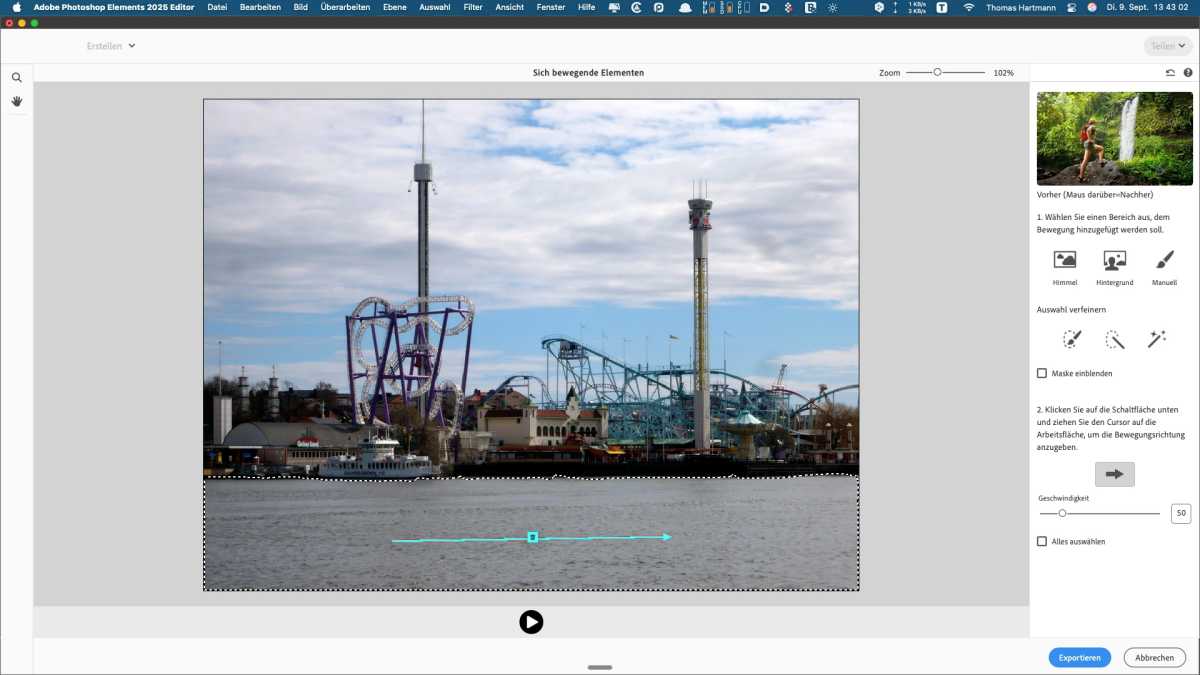Open the Fenster menu
1200x675 pixels.
[x=550, y=7]
